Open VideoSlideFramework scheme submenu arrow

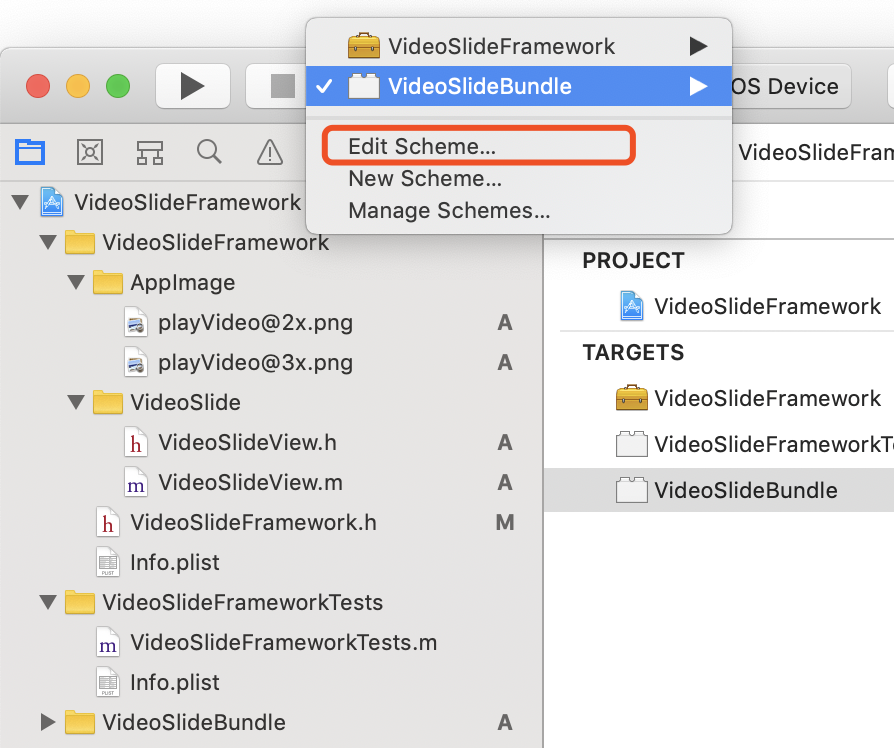click(x=698, y=46)
